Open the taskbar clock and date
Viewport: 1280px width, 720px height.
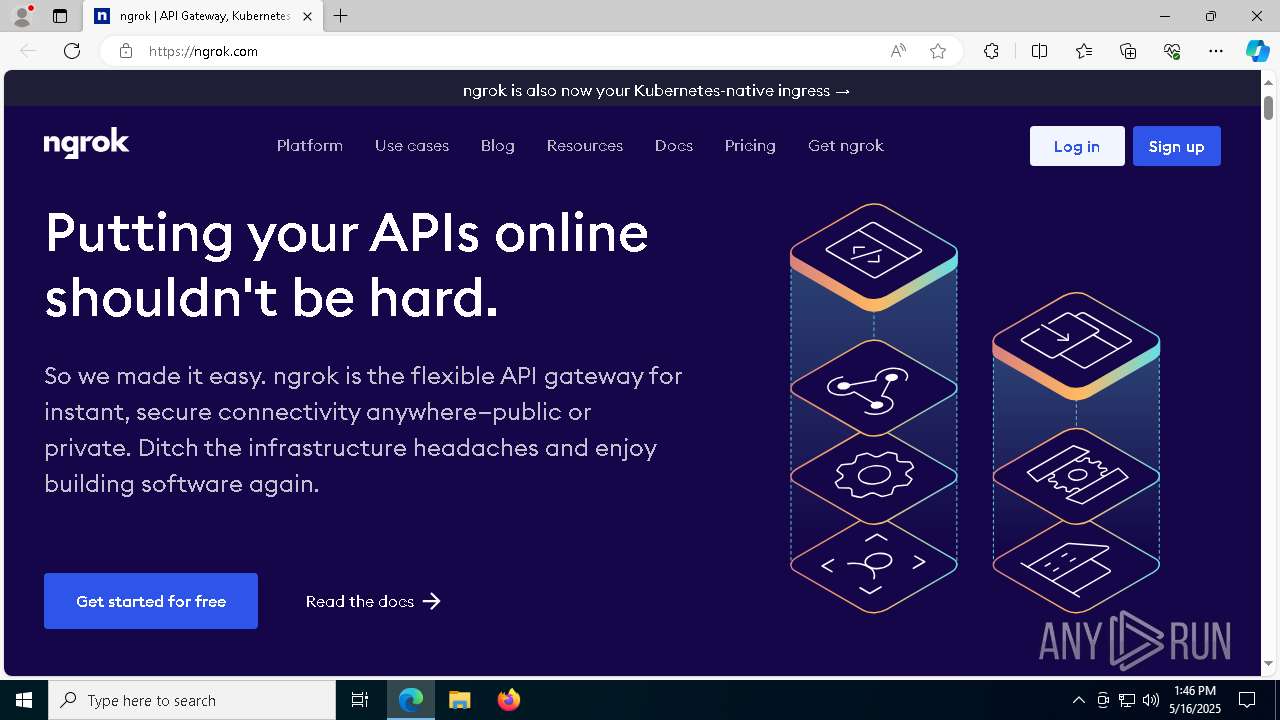point(1195,700)
